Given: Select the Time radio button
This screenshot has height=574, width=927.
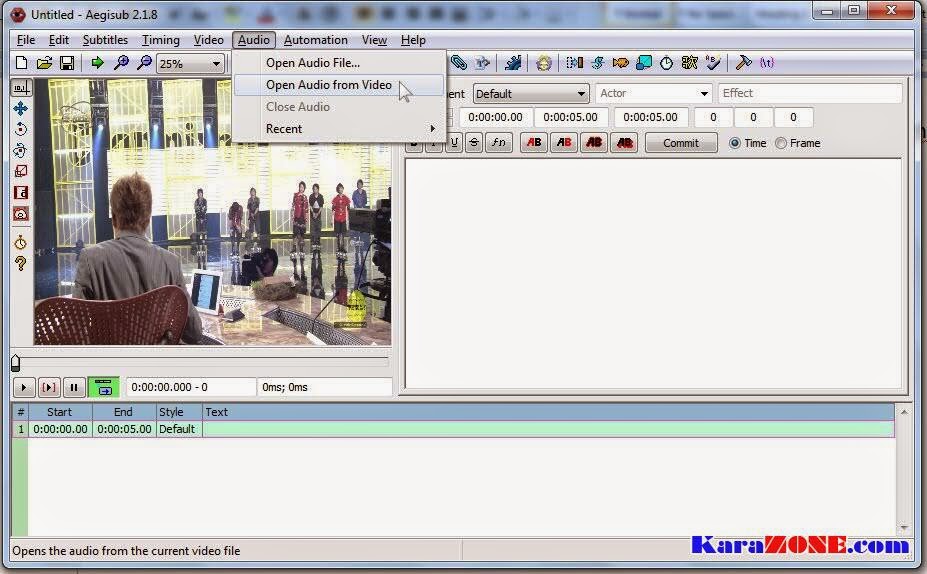Looking at the screenshot, I should [734, 143].
